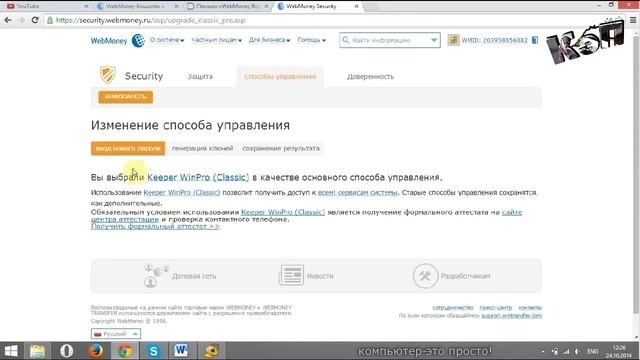Screen dimensions: 640x360
Task: Click the network icon in system tray
Action: pyautogui.click(x=566, y=351)
